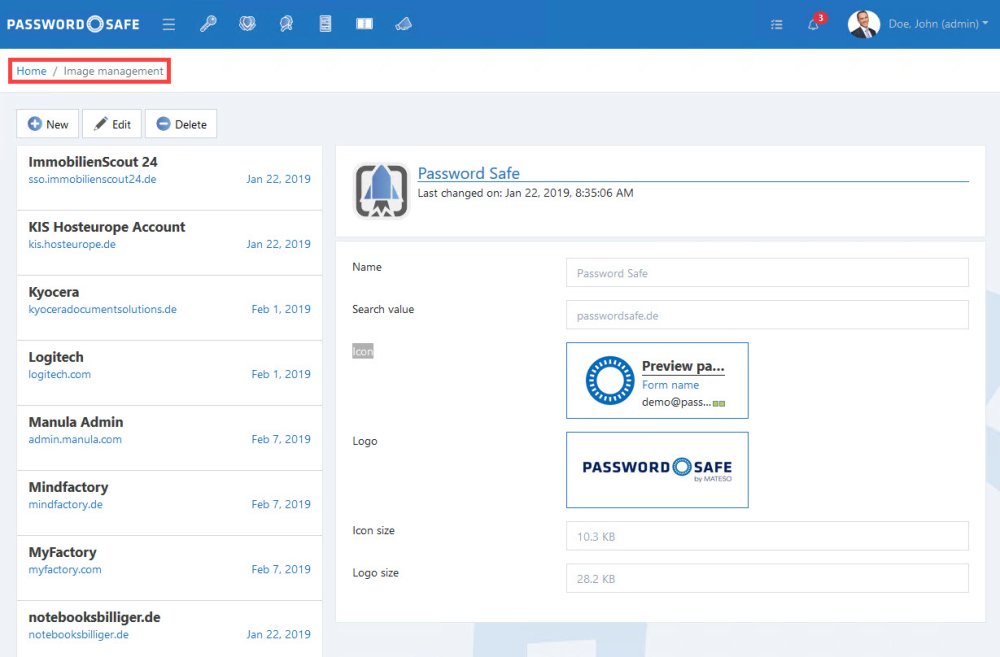This screenshot has width=1000, height=657.
Task: Open the notifications bell with badge
Action: tap(816, 22)
